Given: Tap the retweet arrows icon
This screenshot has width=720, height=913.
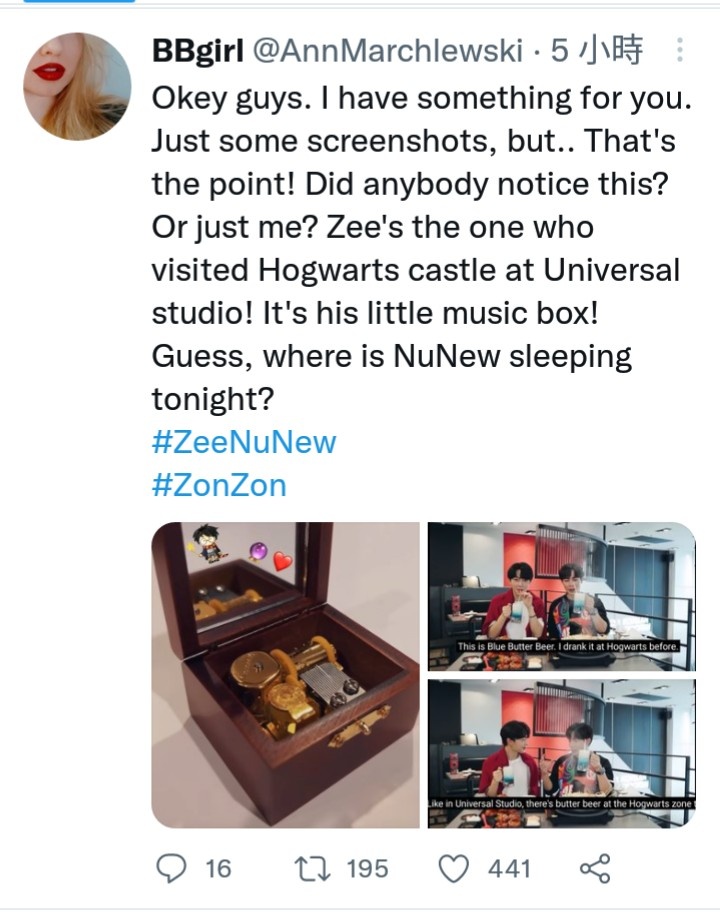Looking at the screenshot, I should (x=313, y=868).
